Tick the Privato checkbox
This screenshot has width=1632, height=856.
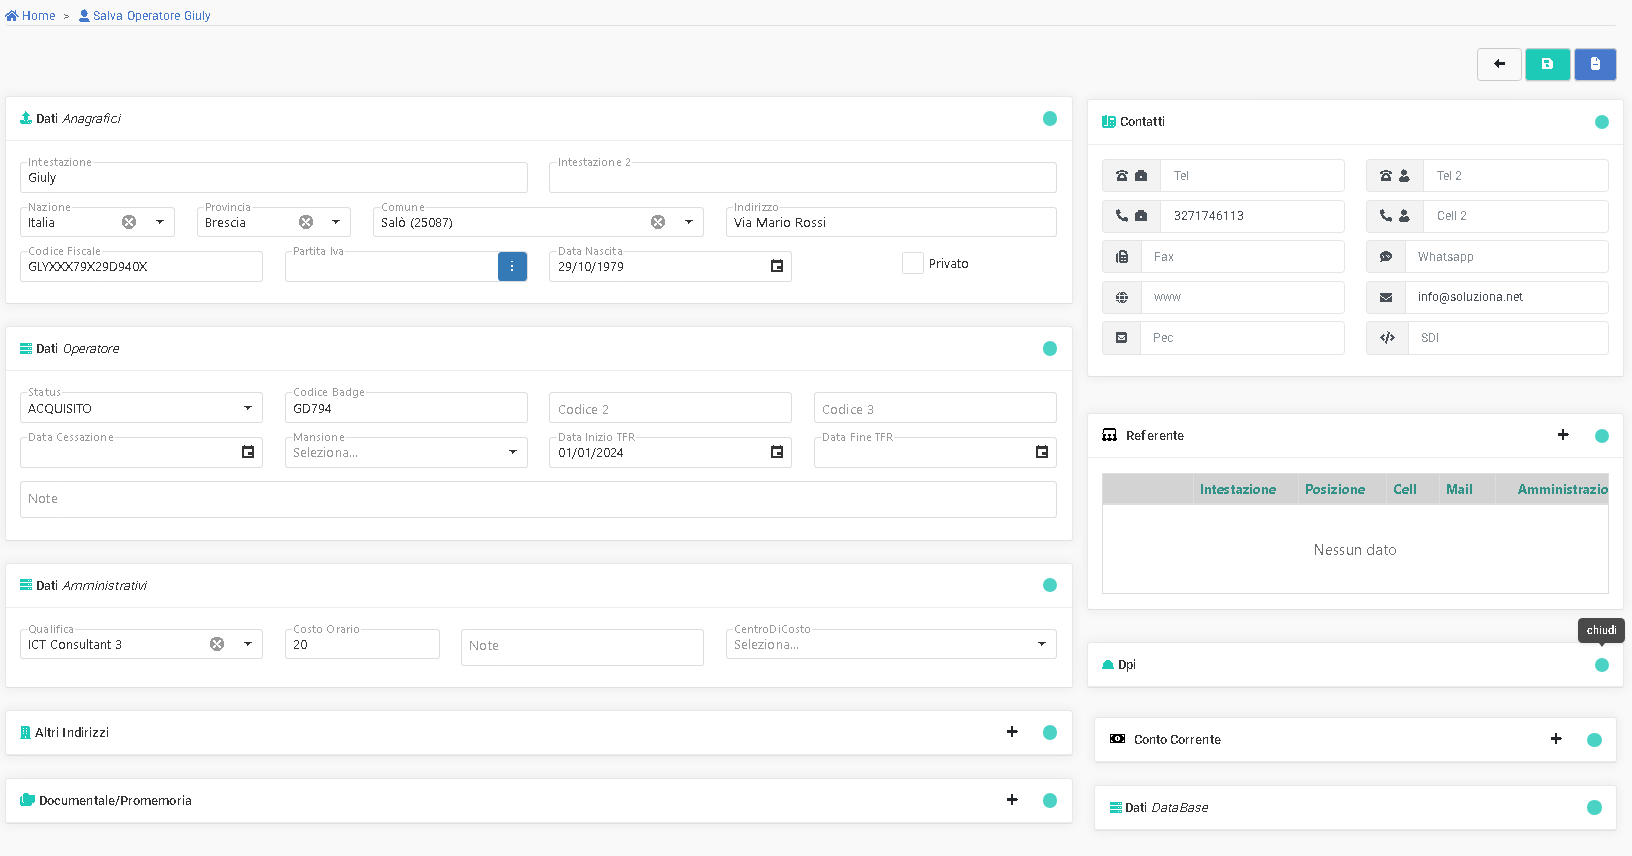(x=912, y=263)
